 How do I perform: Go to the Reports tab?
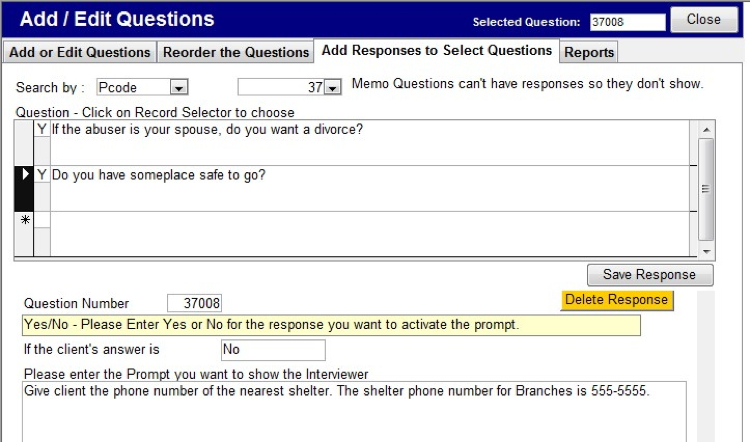click(588, 52)
